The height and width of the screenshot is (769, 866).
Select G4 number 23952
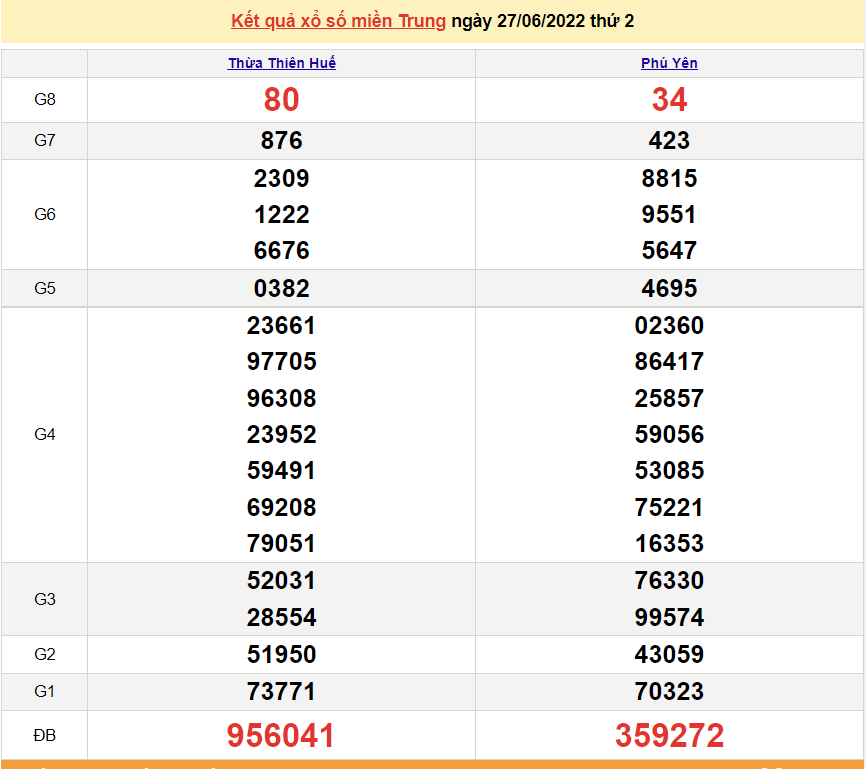(x=282, y=434)
